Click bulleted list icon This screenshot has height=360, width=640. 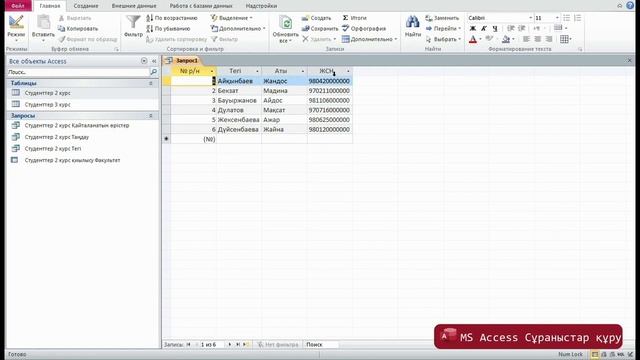tap(567, 18)
